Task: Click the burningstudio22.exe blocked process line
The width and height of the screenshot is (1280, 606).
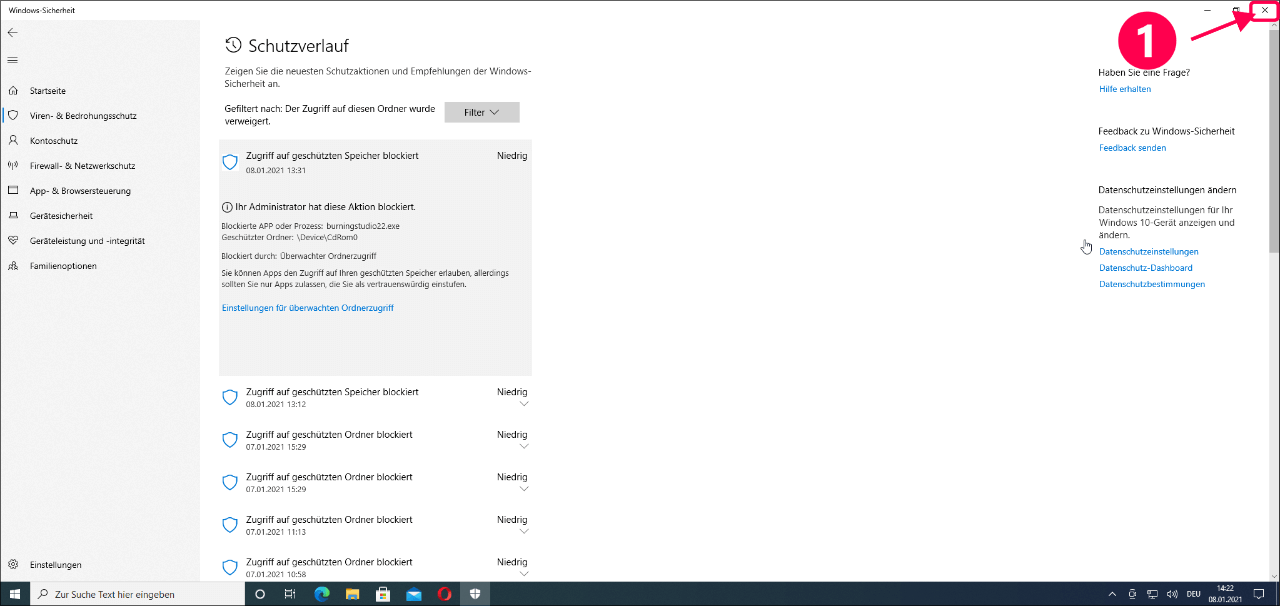Action: point(310,226)
